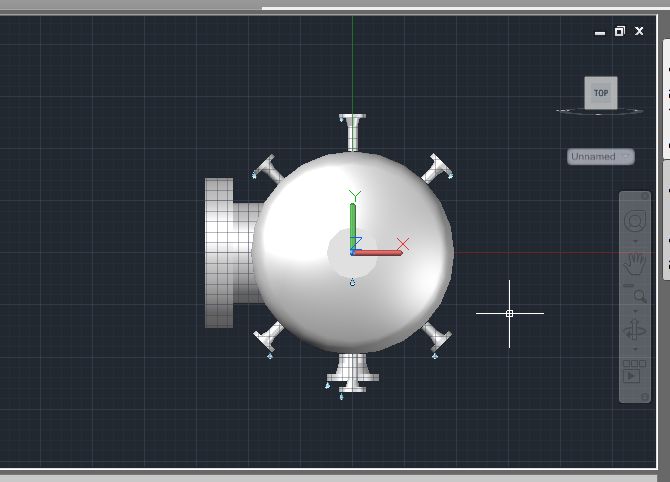Restore down the drawing viewport window
The width and height of the screenshot is (670, 482).
(620, 31)
